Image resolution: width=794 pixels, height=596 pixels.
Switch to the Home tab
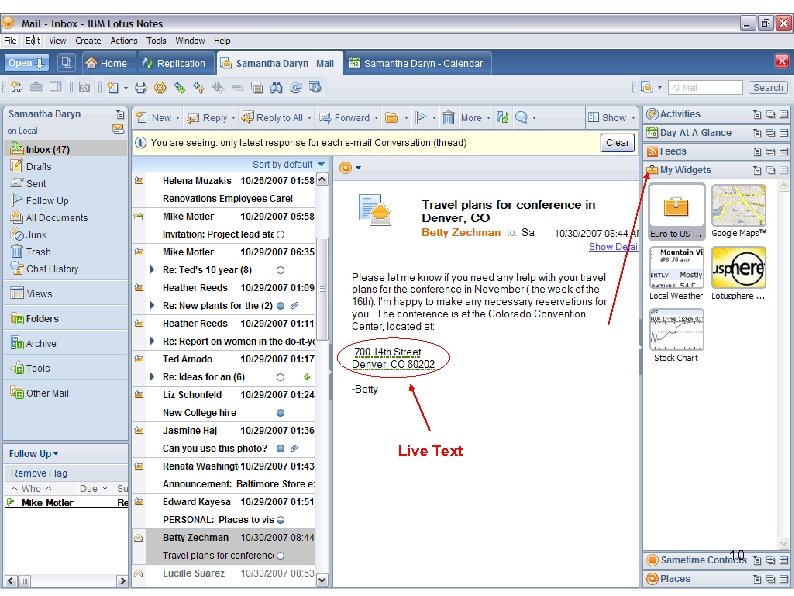106,63
